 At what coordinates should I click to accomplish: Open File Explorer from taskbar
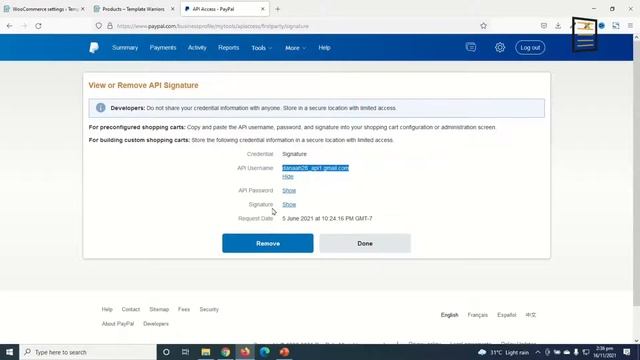[206, 352]
